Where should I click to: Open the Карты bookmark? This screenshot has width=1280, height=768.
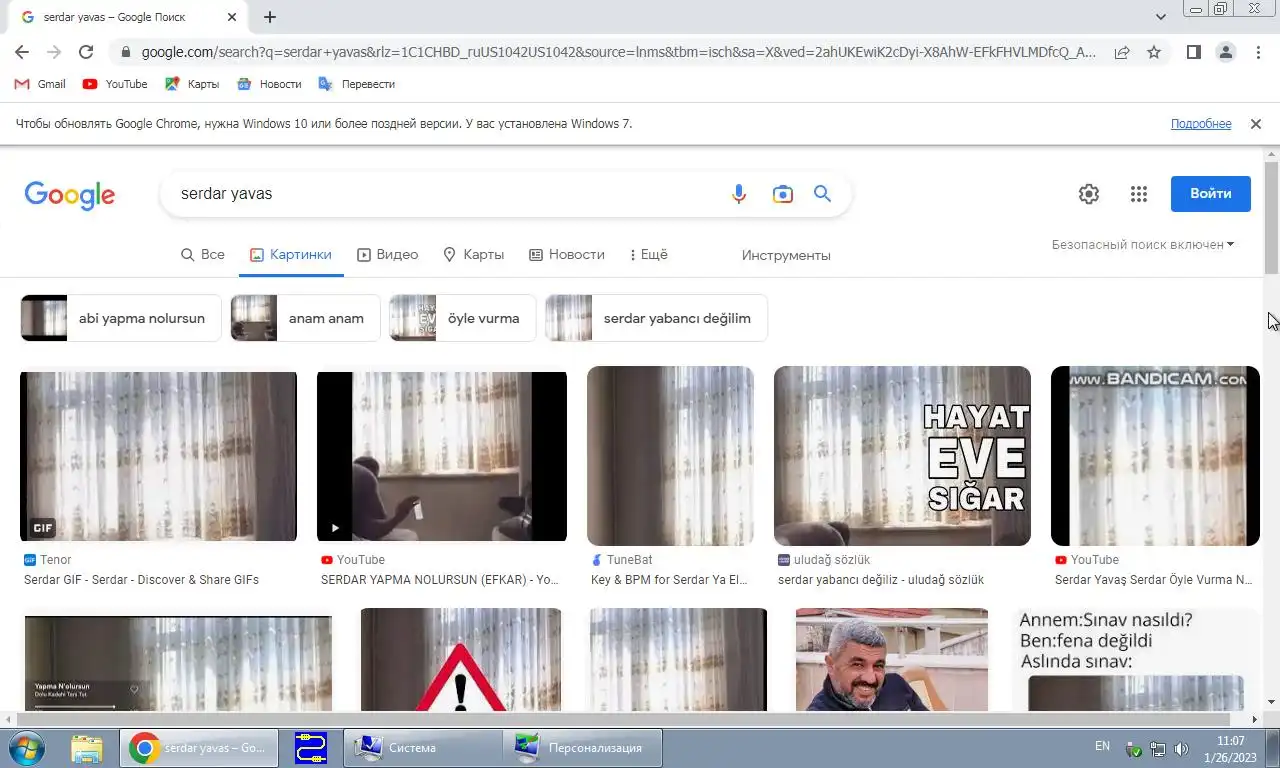pyautogui.click(x=192, y=84)
